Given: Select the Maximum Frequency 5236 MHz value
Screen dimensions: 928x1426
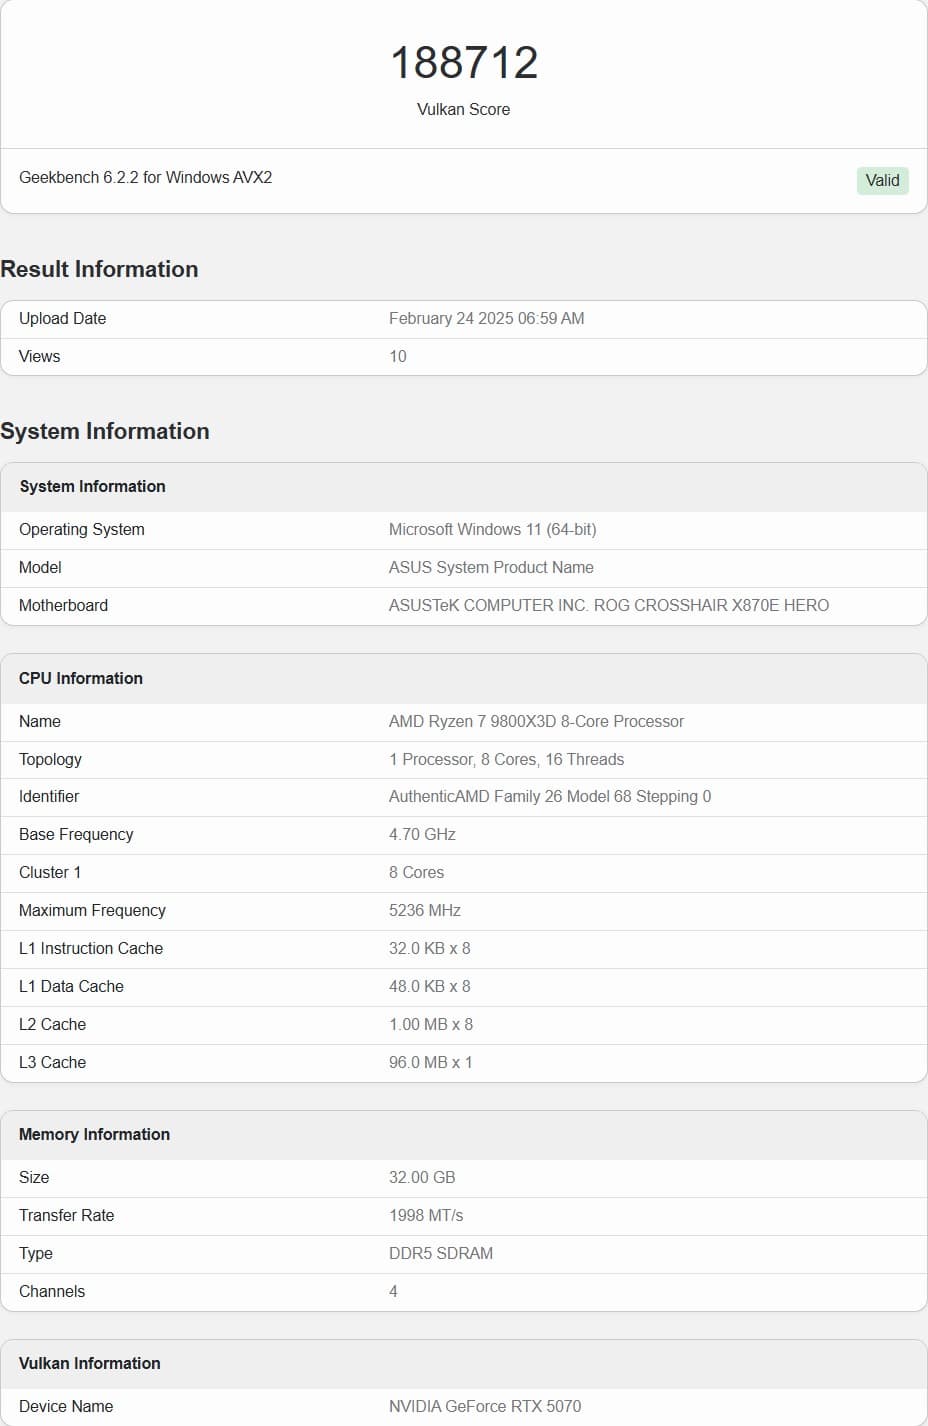Looking at the screenshot, I should point(424,910).
